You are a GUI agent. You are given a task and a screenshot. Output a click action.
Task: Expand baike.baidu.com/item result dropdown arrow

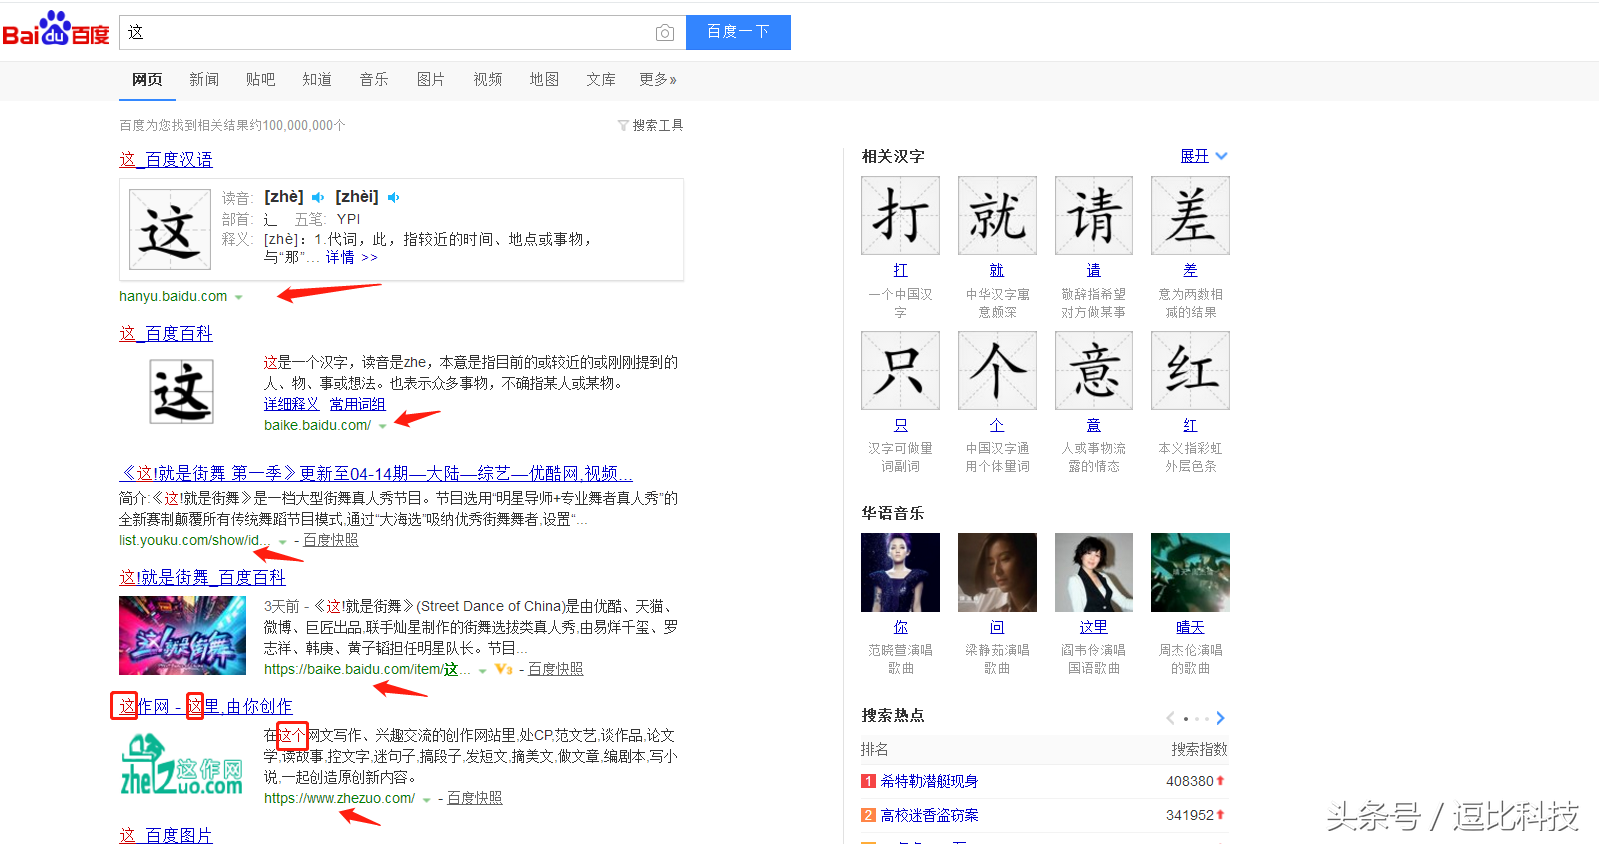pos(482,671)
